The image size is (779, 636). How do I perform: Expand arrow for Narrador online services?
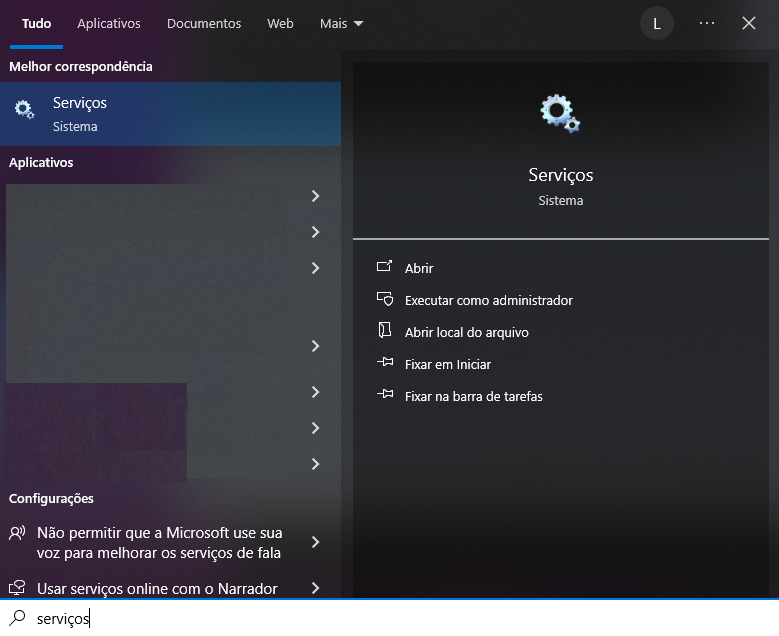[315, 588]
